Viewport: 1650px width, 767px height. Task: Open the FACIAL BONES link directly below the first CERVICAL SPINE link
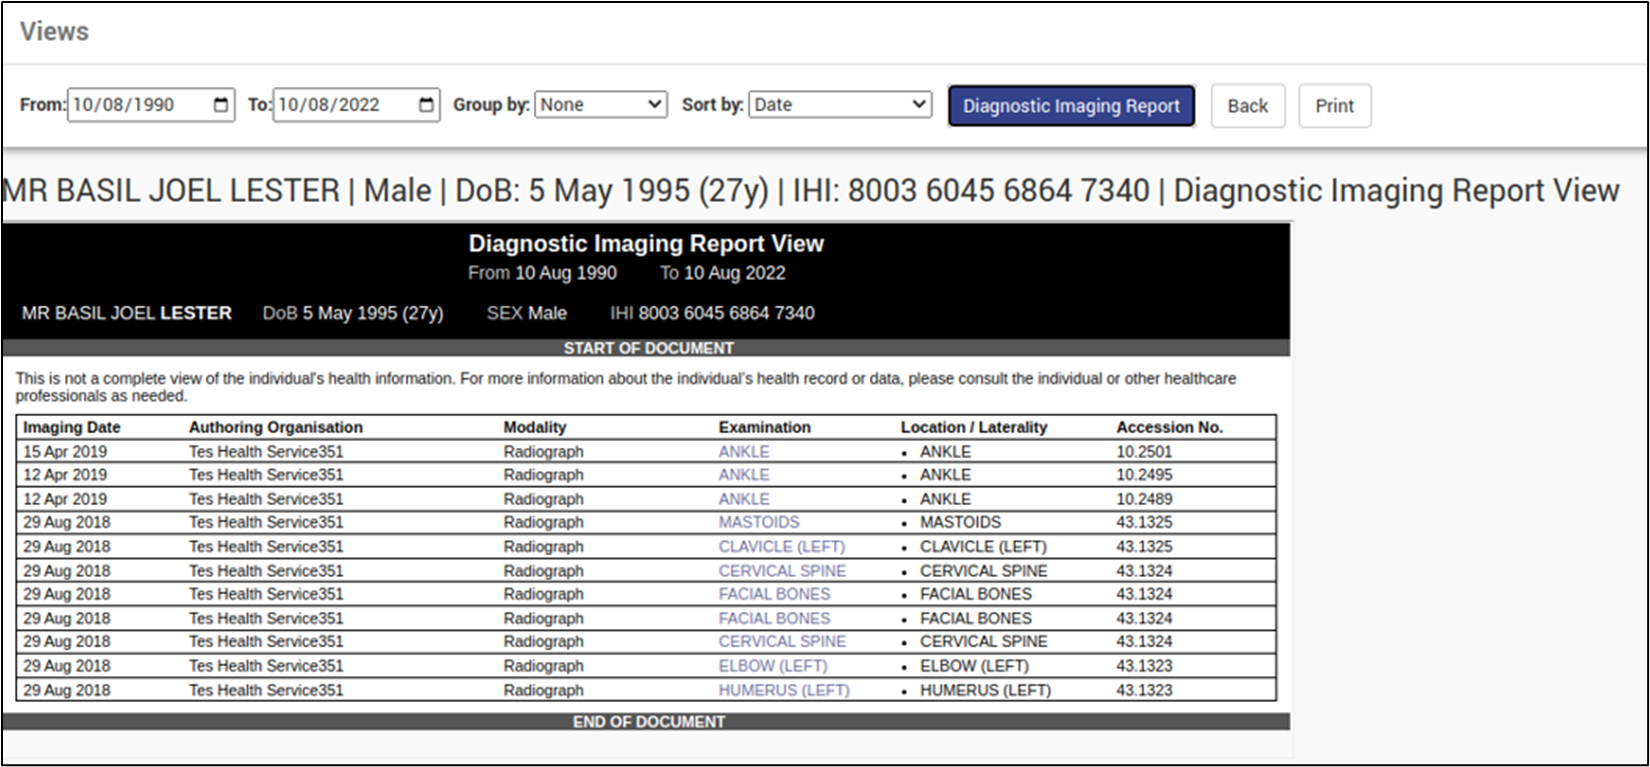click(x=774, y=594)
